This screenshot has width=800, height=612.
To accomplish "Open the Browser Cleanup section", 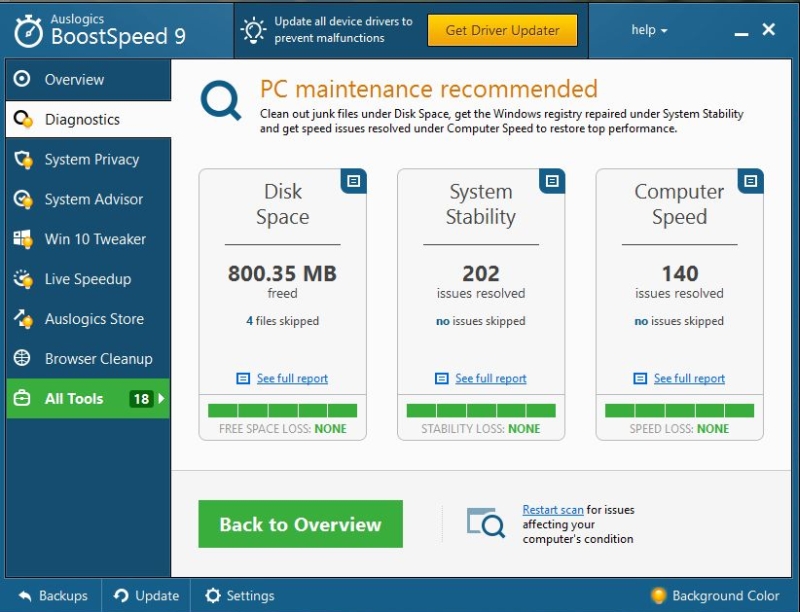I will click(x=88, y=359).
